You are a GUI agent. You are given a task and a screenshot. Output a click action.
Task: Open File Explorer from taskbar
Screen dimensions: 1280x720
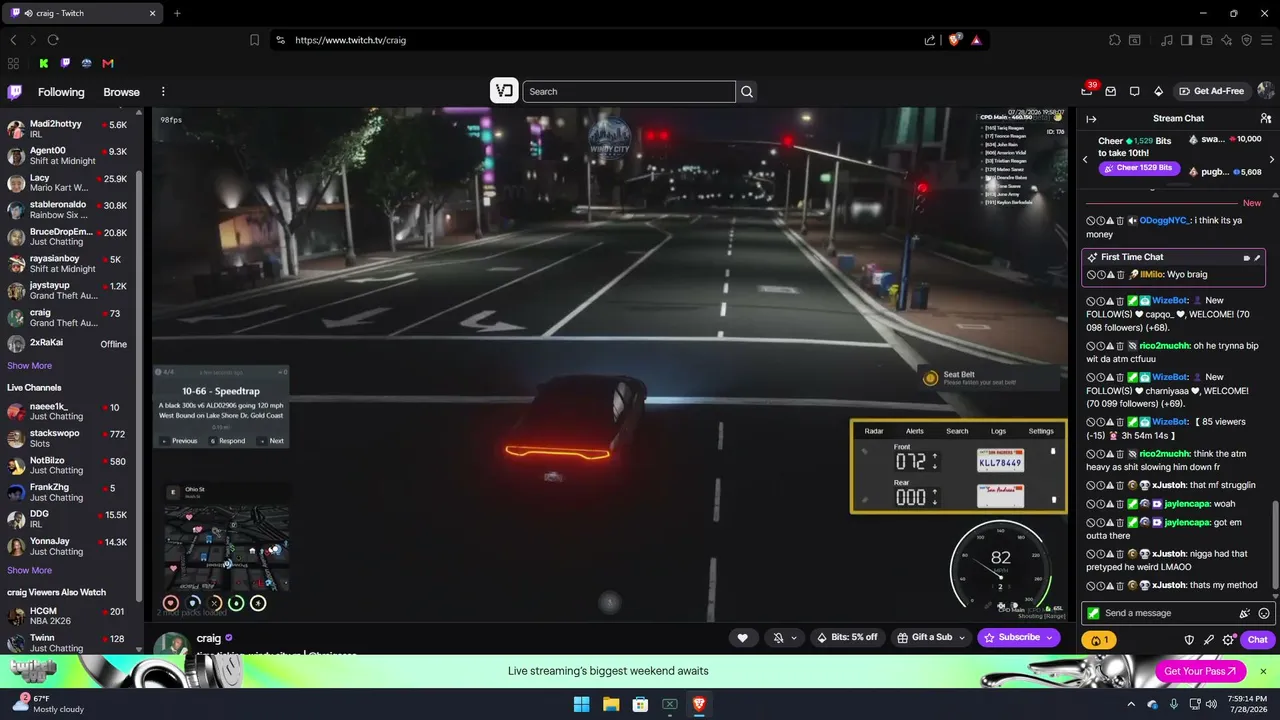pos(611,704)
